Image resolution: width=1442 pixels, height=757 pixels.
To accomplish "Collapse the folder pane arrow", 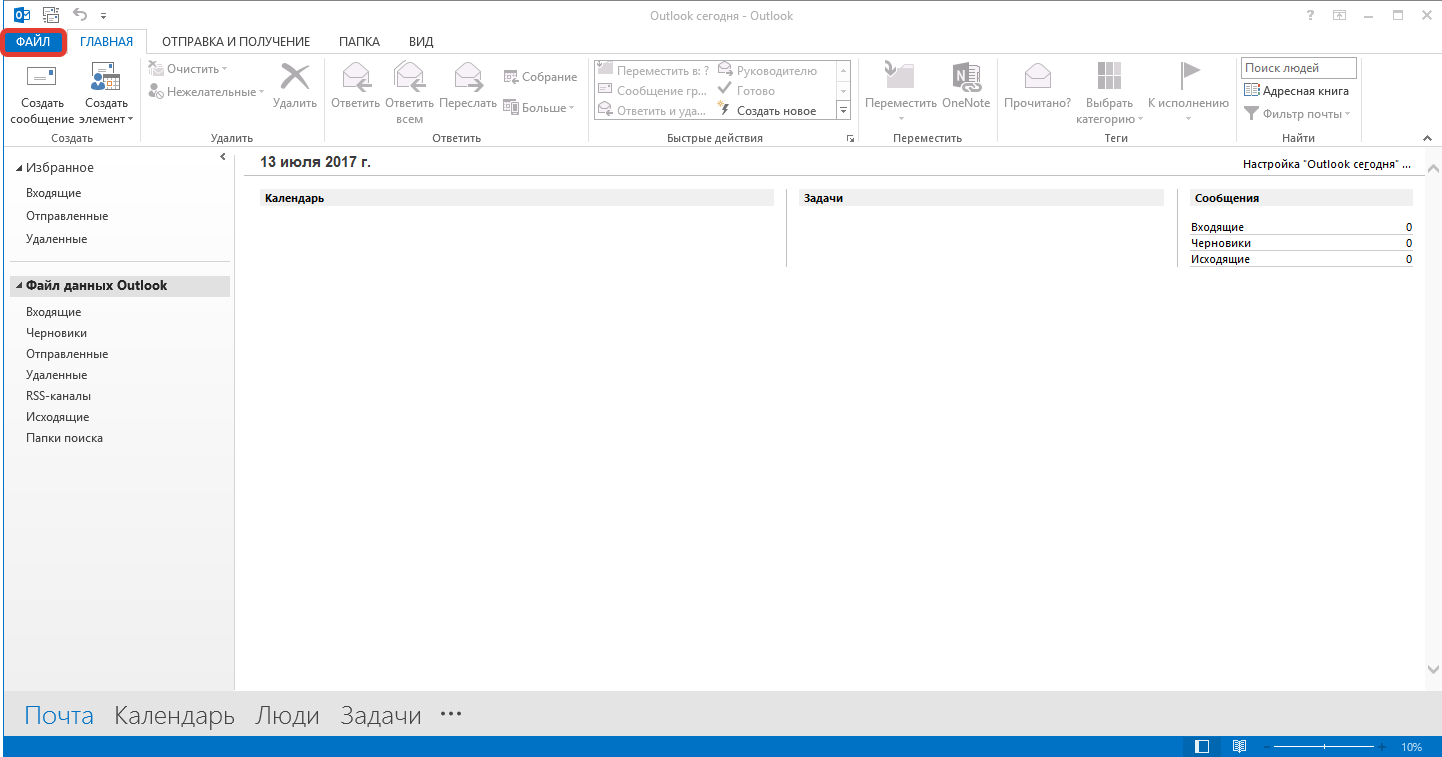I will coord(222,157).
